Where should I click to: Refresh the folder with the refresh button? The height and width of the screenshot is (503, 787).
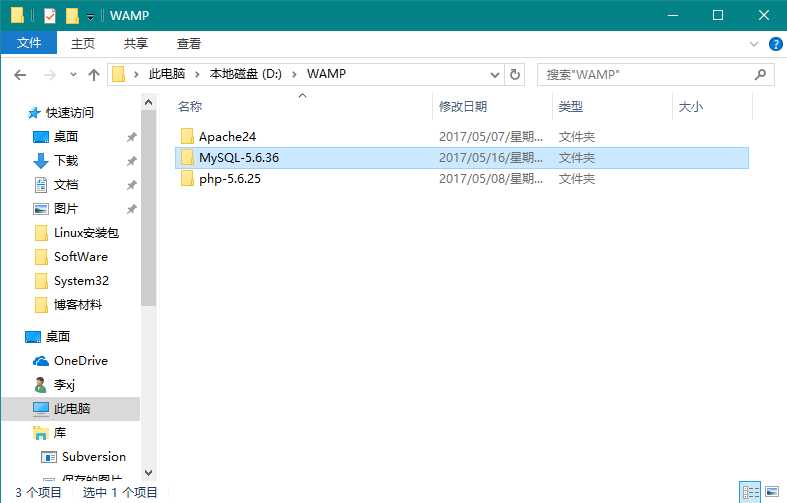[515, 75]
